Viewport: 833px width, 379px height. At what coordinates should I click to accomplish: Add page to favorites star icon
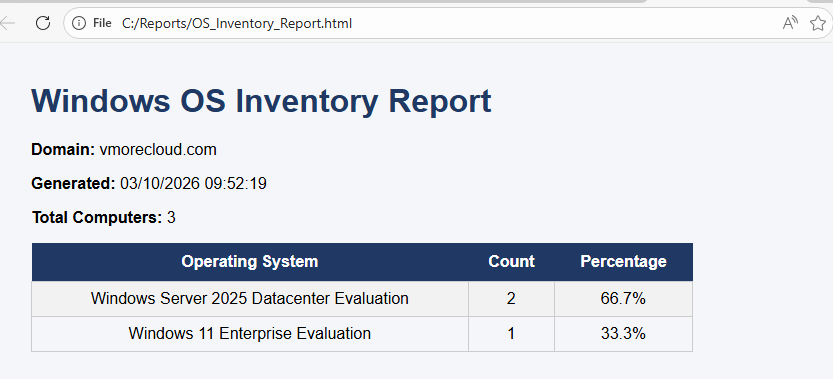pyautogui.click(x=818, y=23)
